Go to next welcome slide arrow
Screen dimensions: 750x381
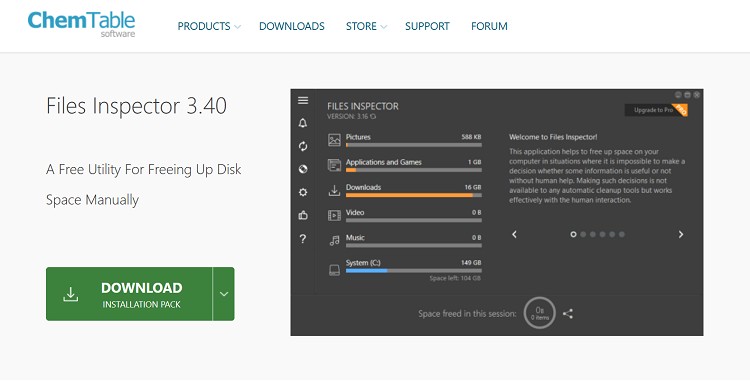(x=681, y=234)
